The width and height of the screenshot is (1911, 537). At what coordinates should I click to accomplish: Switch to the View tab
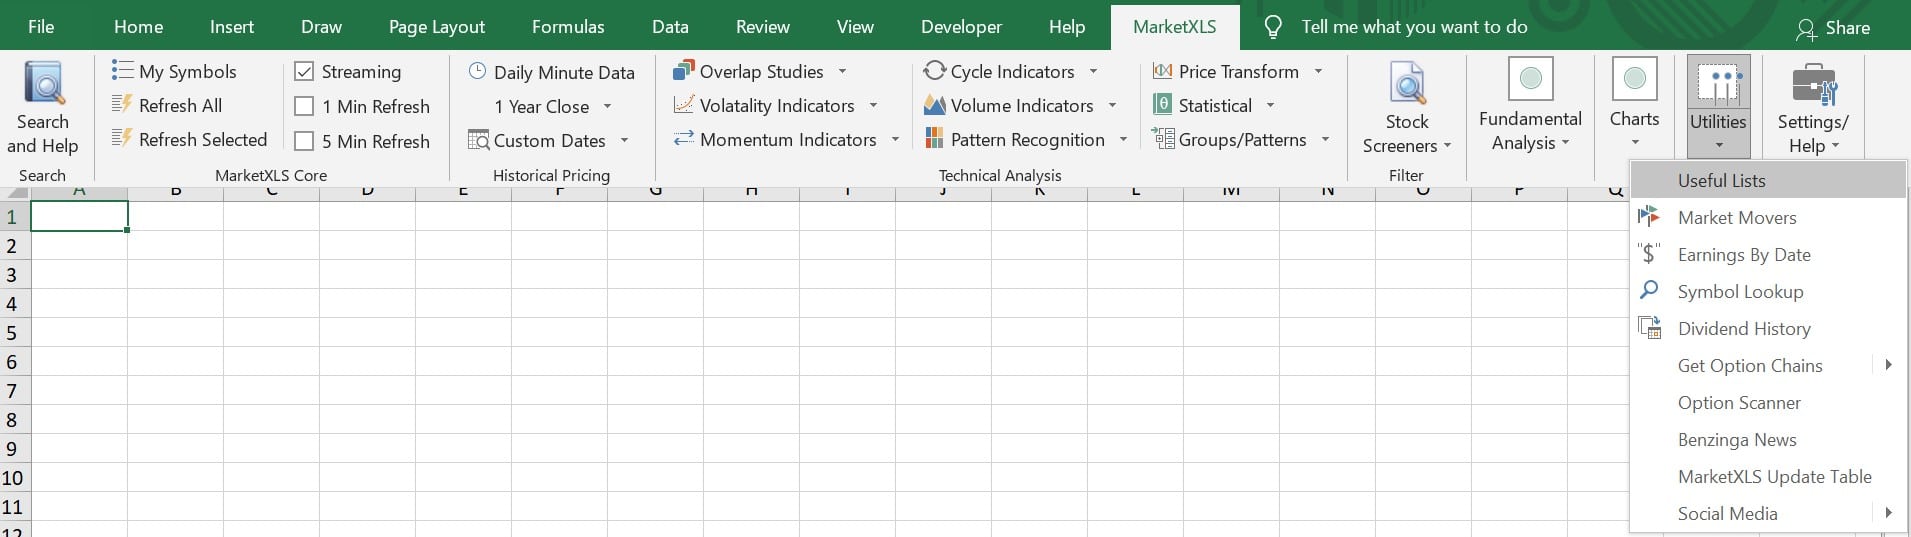pyautogui.click(x=855, y=27)
